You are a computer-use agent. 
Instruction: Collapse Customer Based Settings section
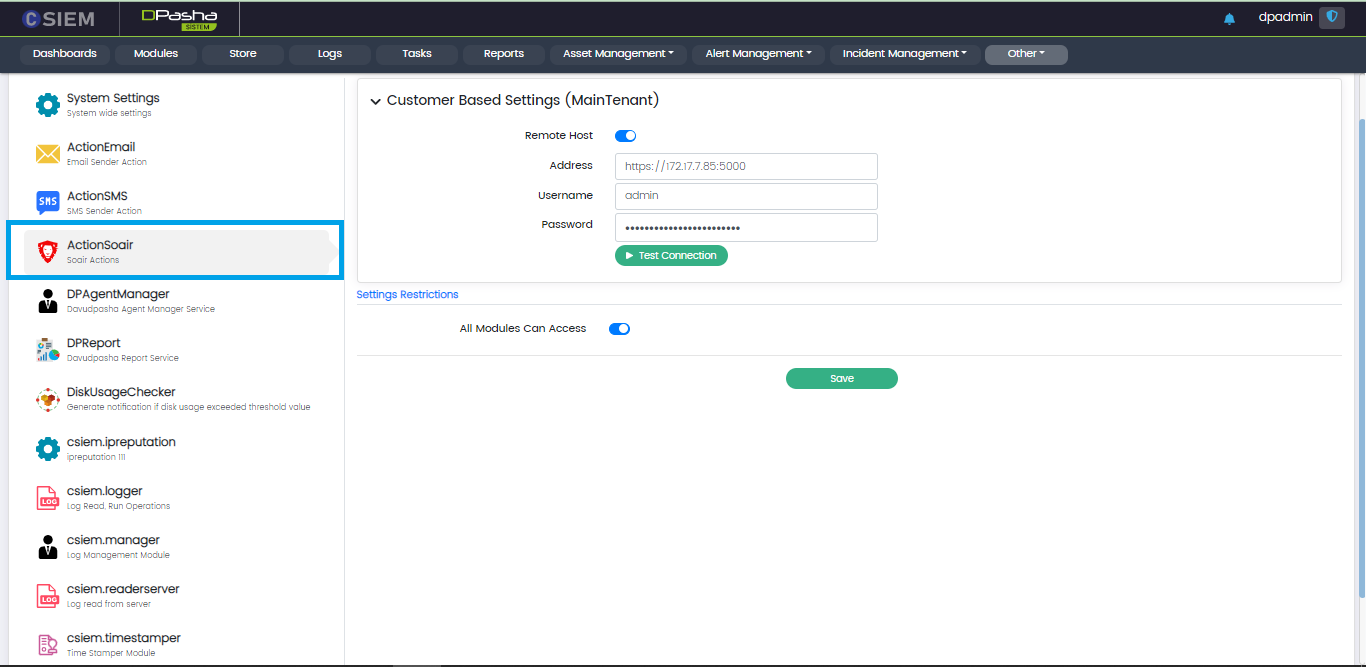click(376, 101)
